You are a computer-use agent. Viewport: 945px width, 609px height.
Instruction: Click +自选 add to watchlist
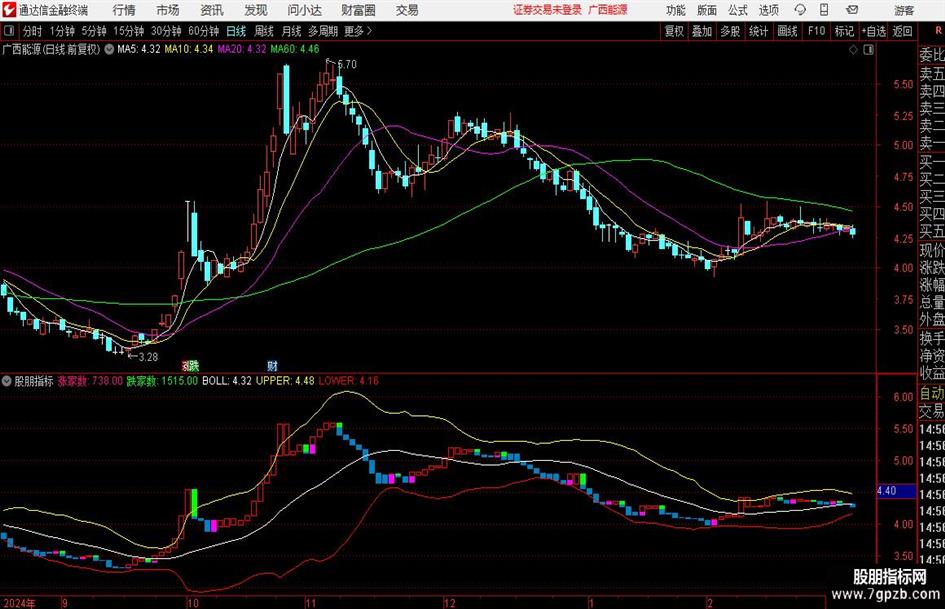click(x=873, y=31)
